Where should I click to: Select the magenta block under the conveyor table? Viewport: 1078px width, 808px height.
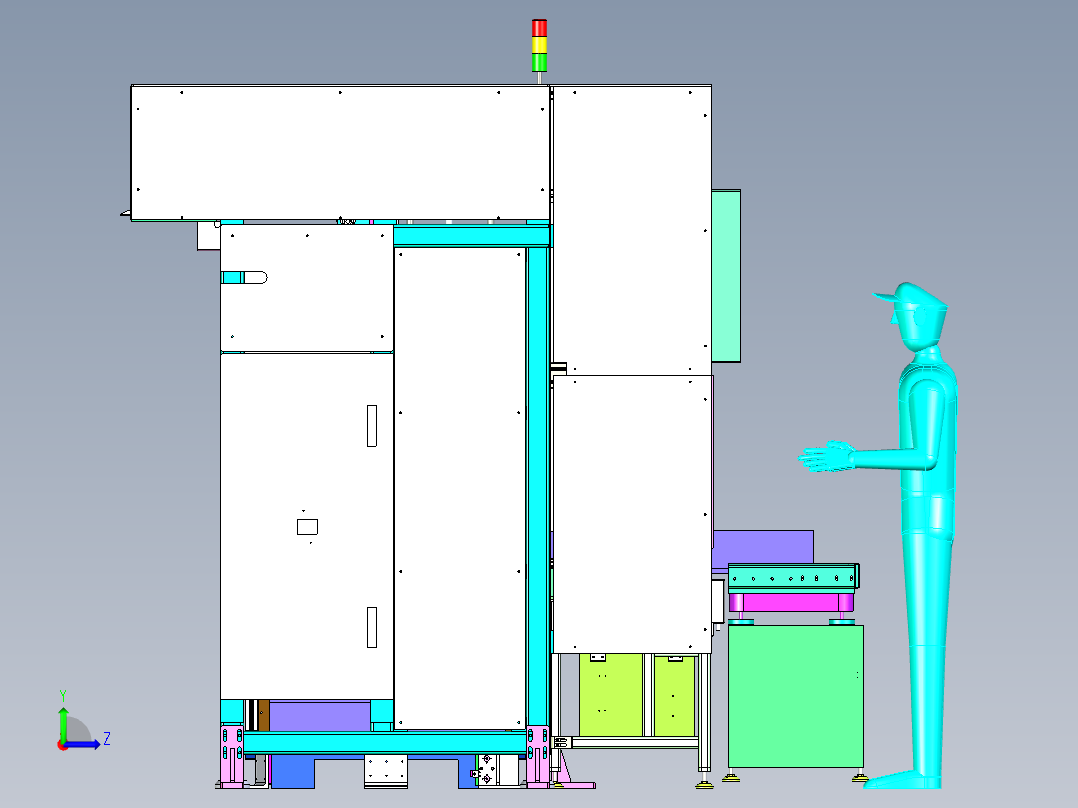point(791,602)
